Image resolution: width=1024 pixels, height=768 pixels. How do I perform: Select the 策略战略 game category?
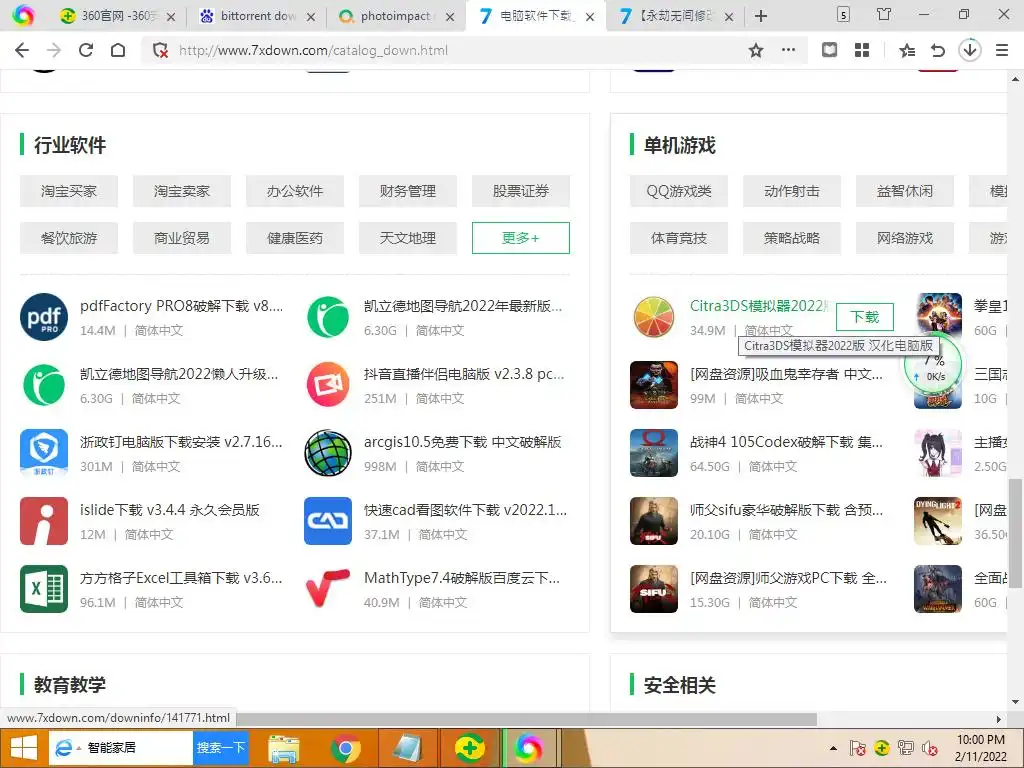tap(792, 238)
